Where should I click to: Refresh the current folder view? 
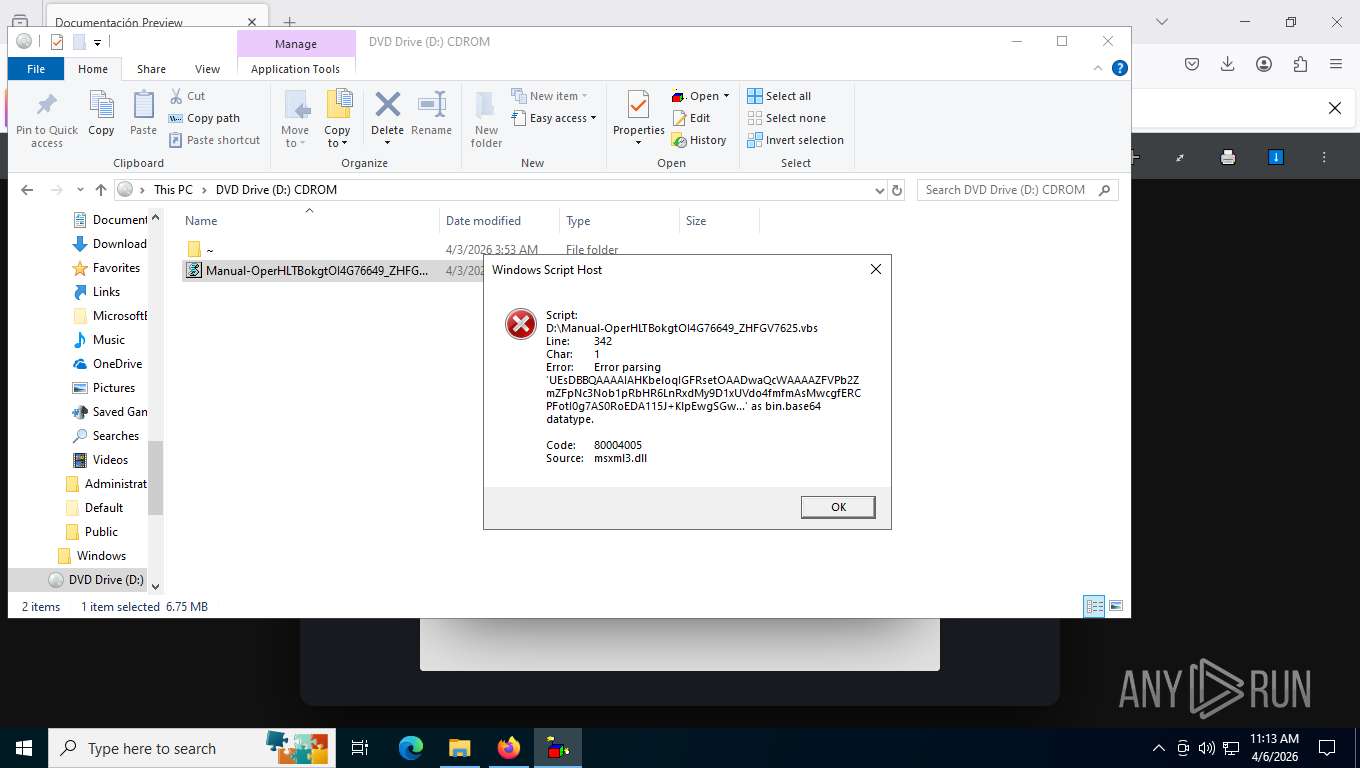897,190
